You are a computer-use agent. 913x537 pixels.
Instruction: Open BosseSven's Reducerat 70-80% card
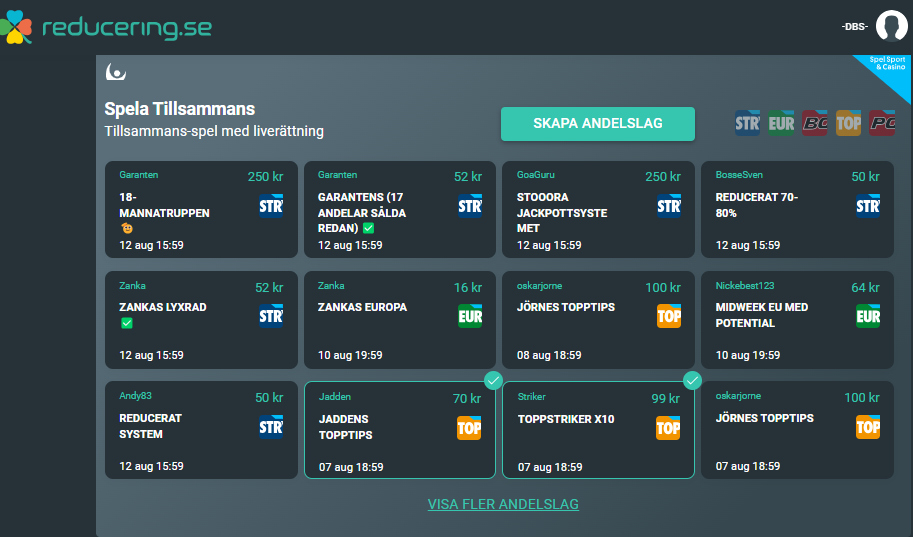(x=797, y=210)
